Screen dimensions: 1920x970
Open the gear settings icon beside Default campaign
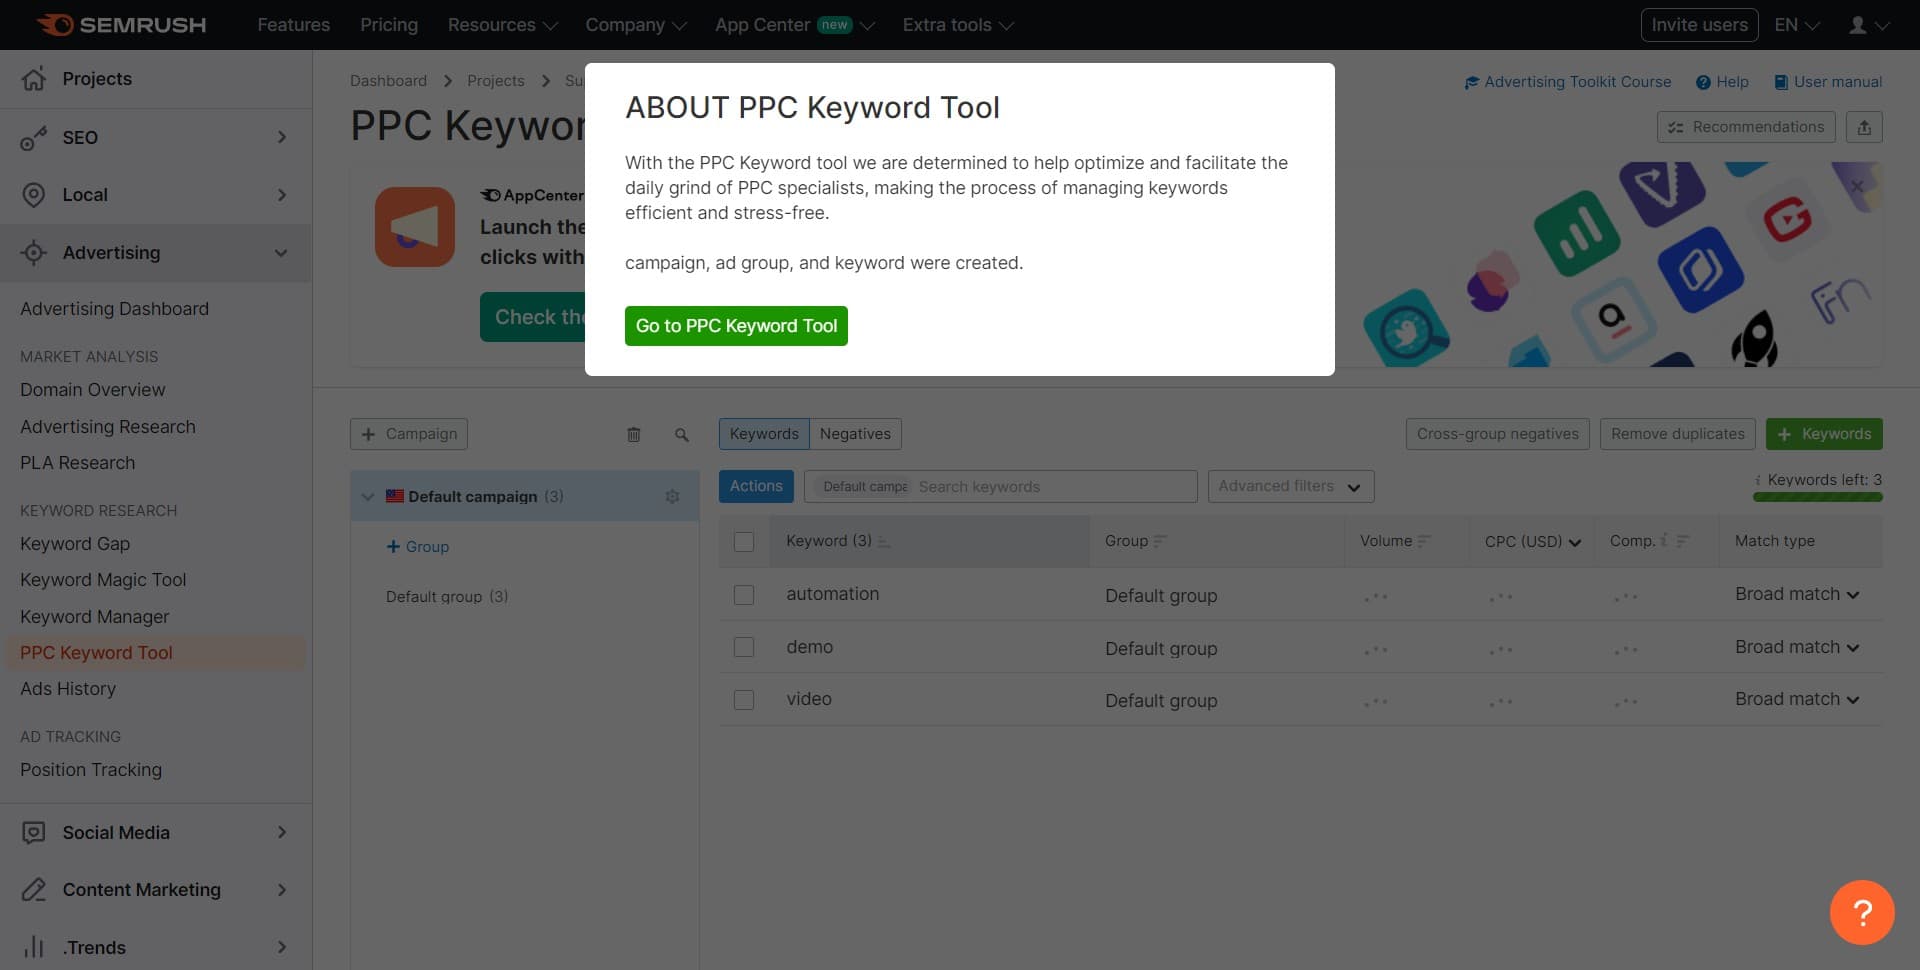coord(672,496)
